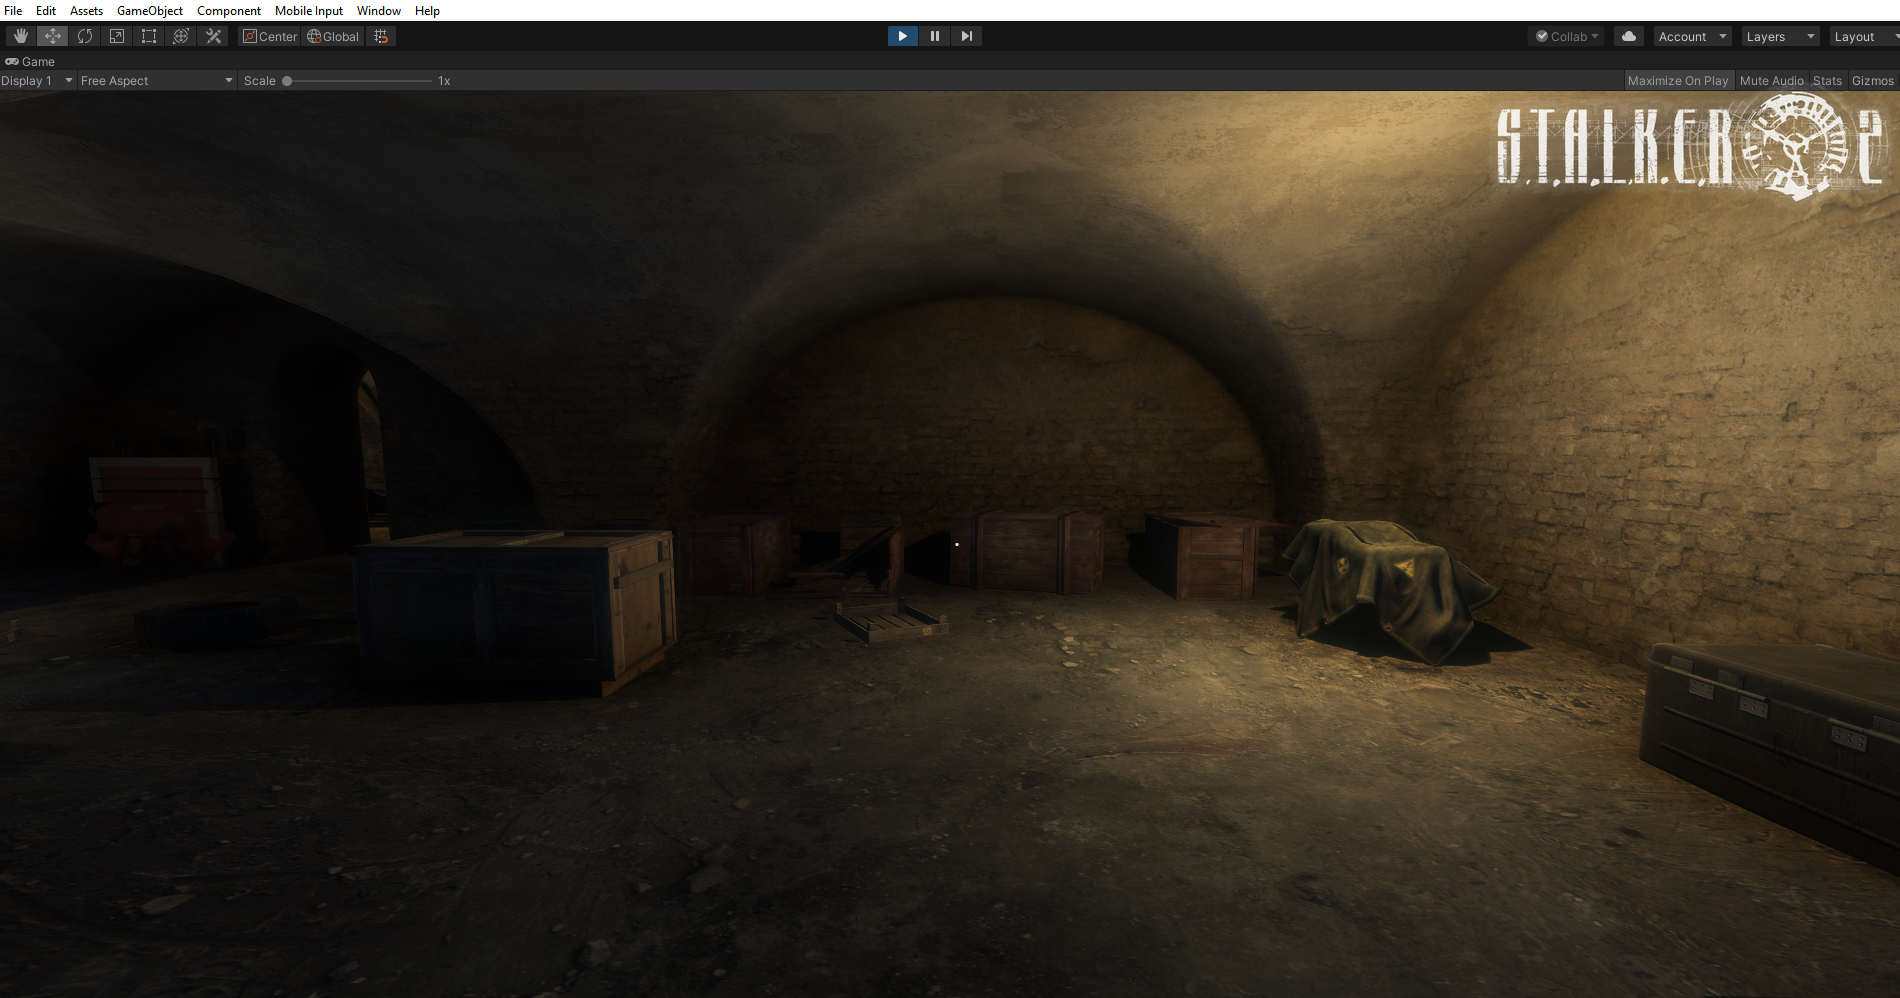Toggle Stats overlay
This screenshot has height=998, width=1900.
point(1827,81)
